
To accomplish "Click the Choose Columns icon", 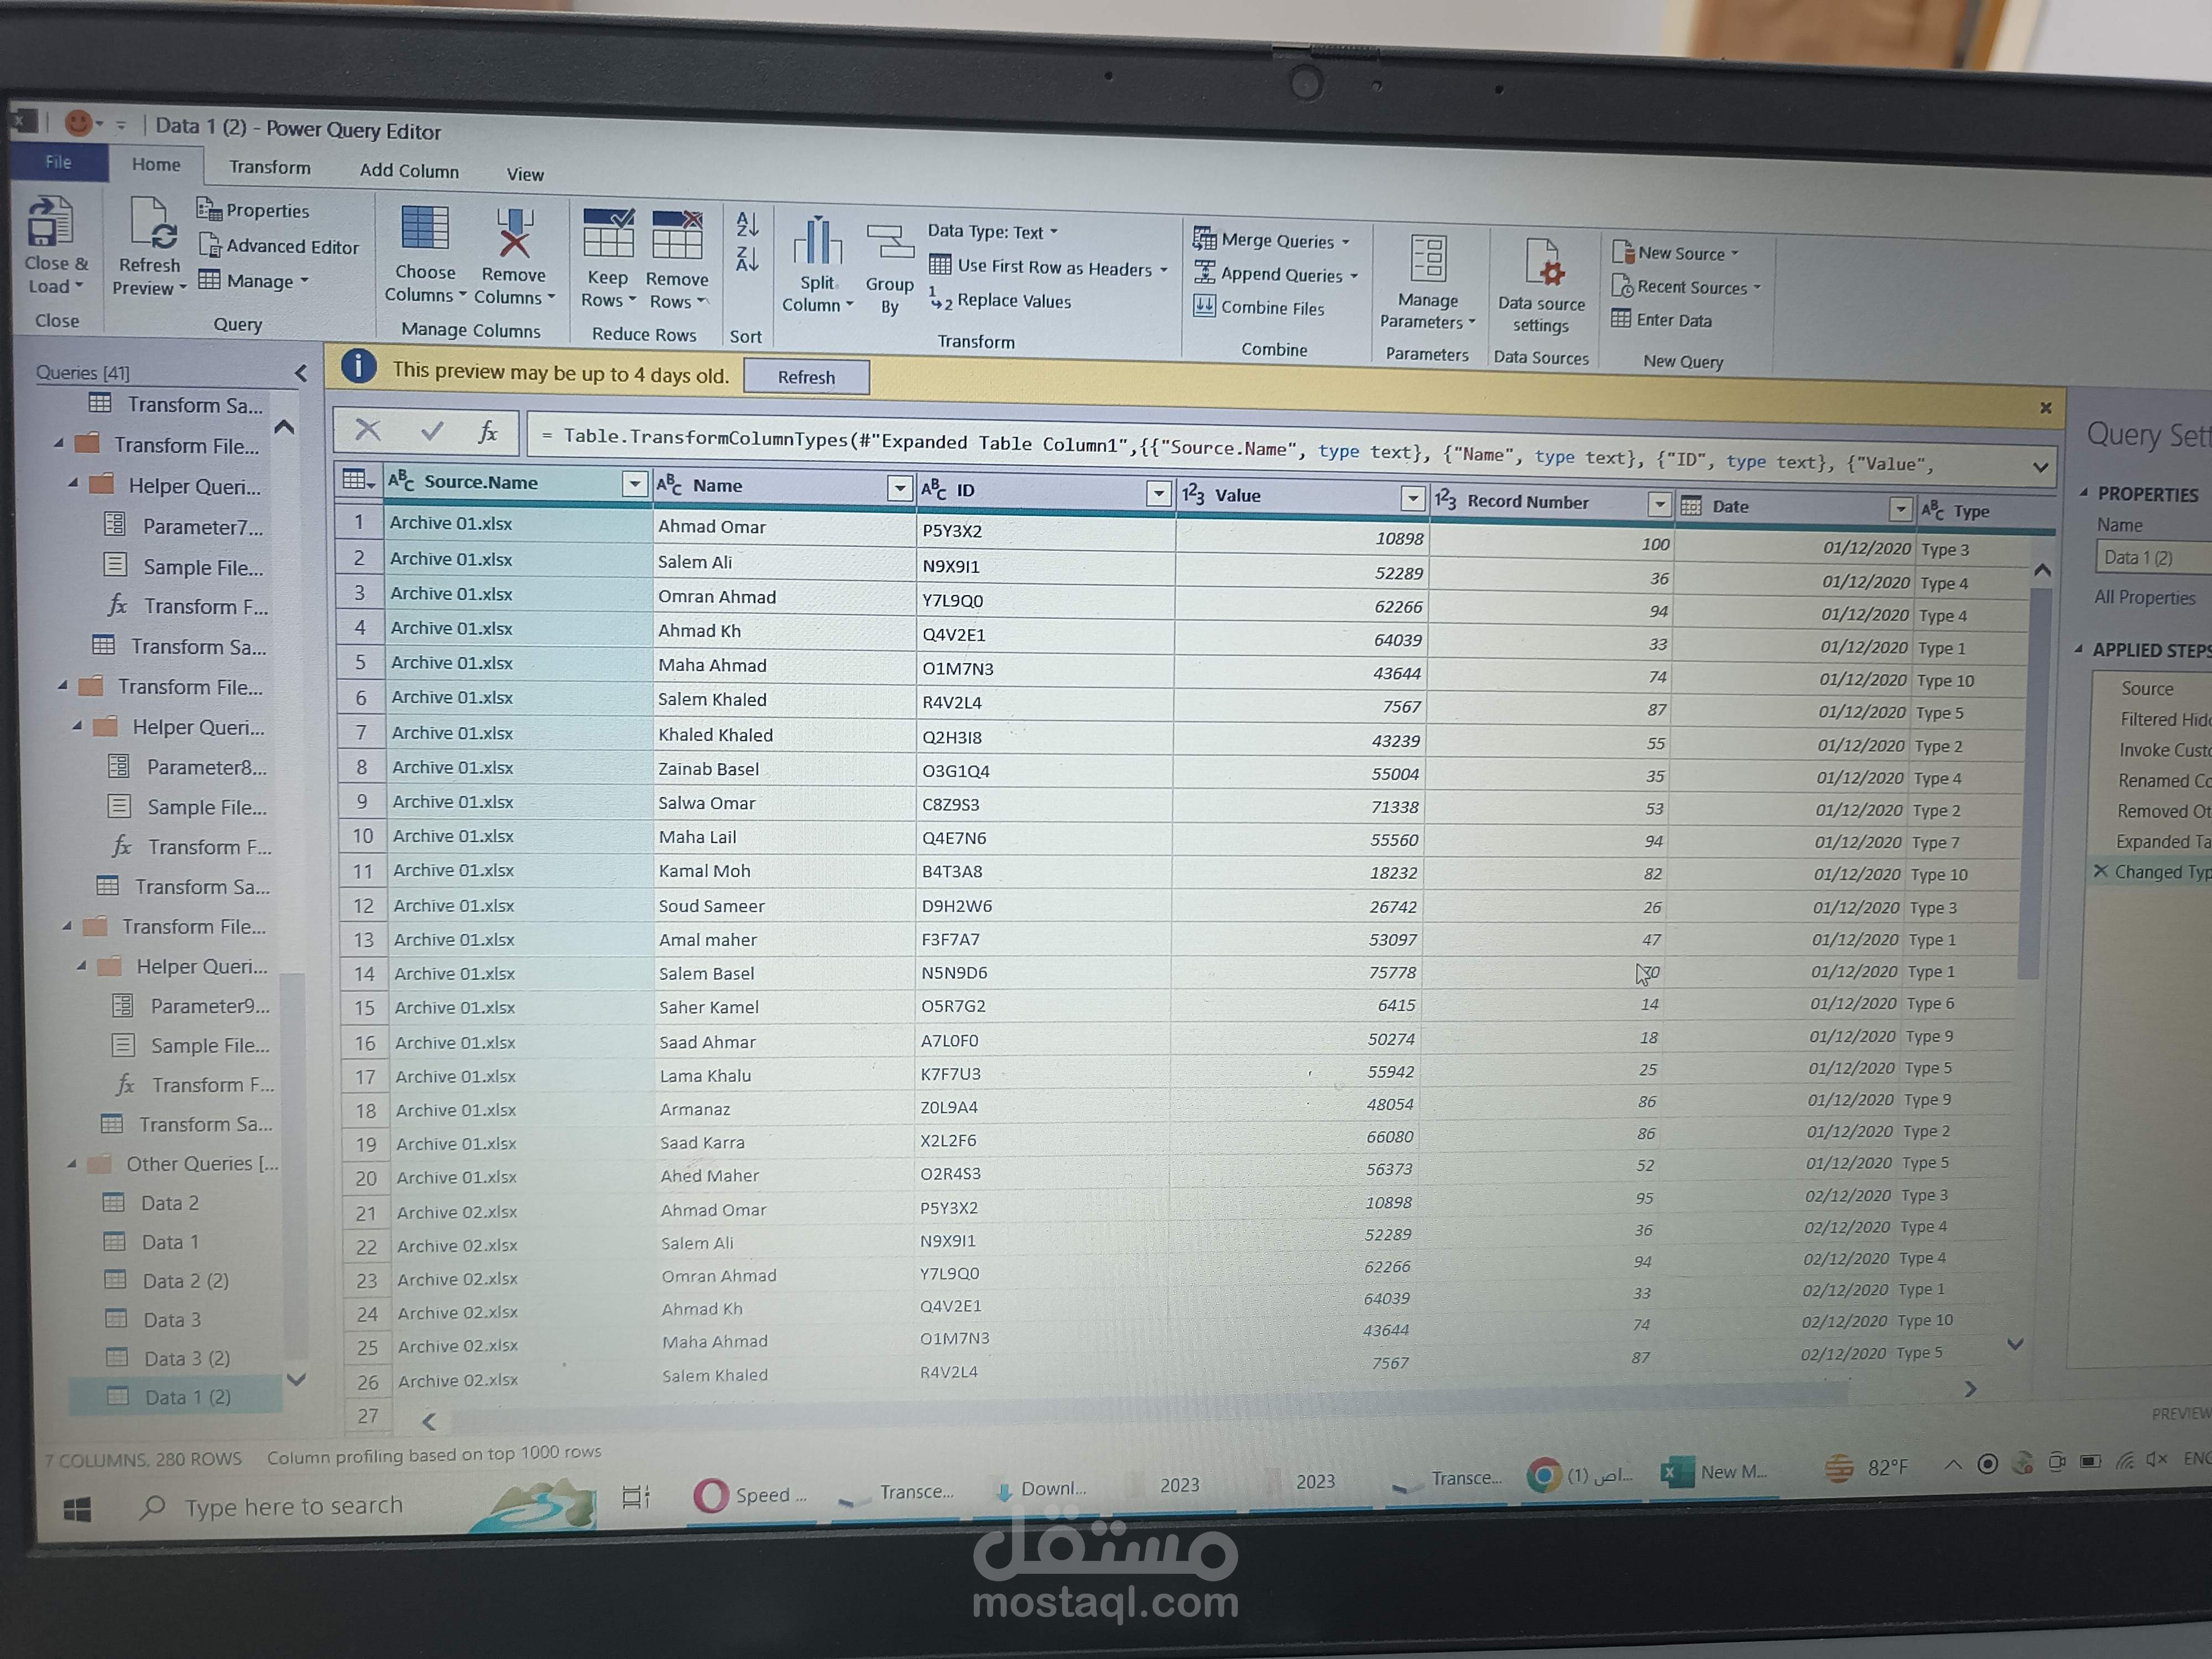I will pos(424,229).
